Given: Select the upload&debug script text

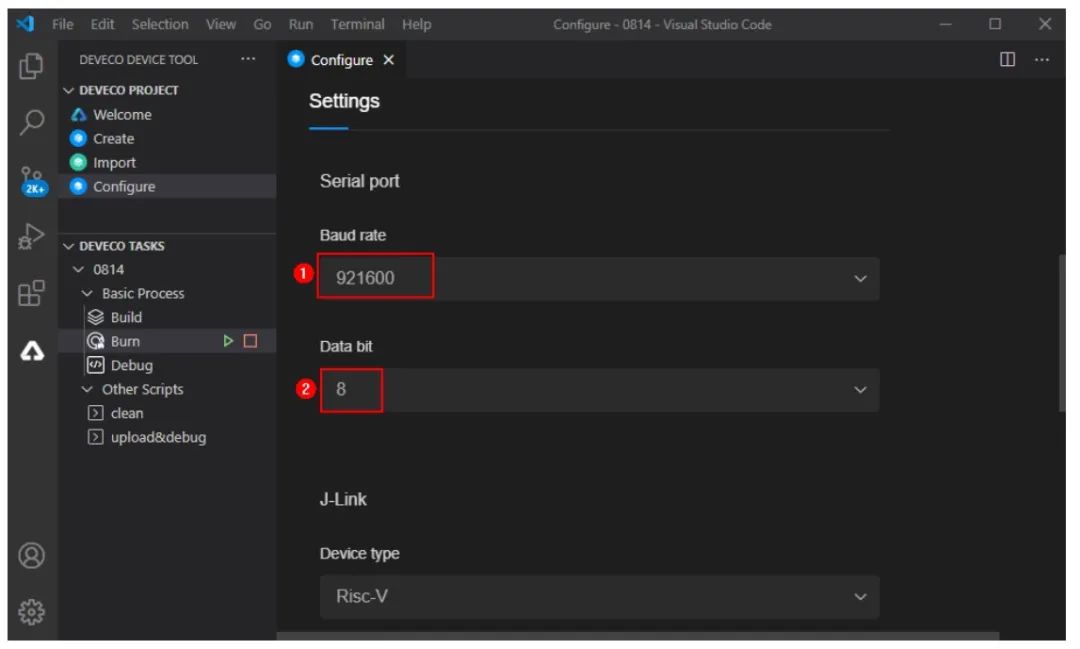Looking at the screenshot, I should click(158, 437).
